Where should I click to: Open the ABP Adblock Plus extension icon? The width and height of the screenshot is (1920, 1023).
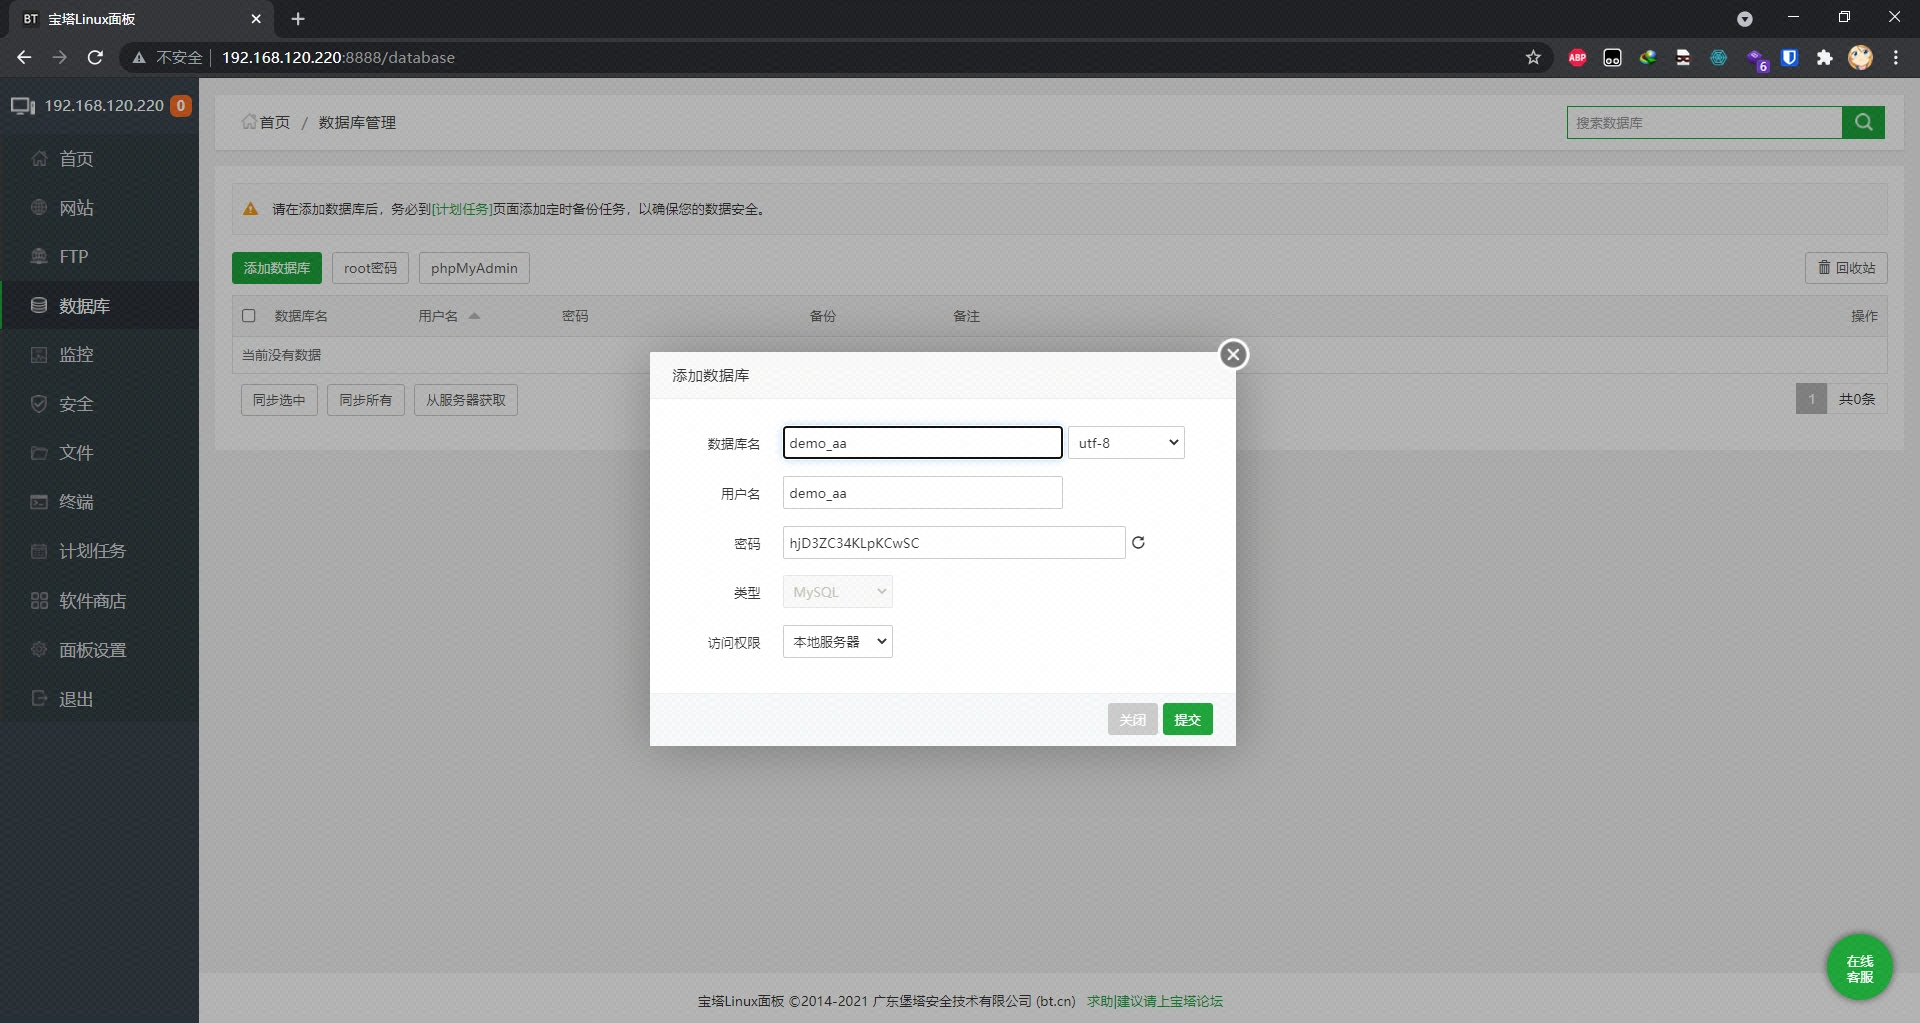pyautogui.click(x=1577, y=58)
